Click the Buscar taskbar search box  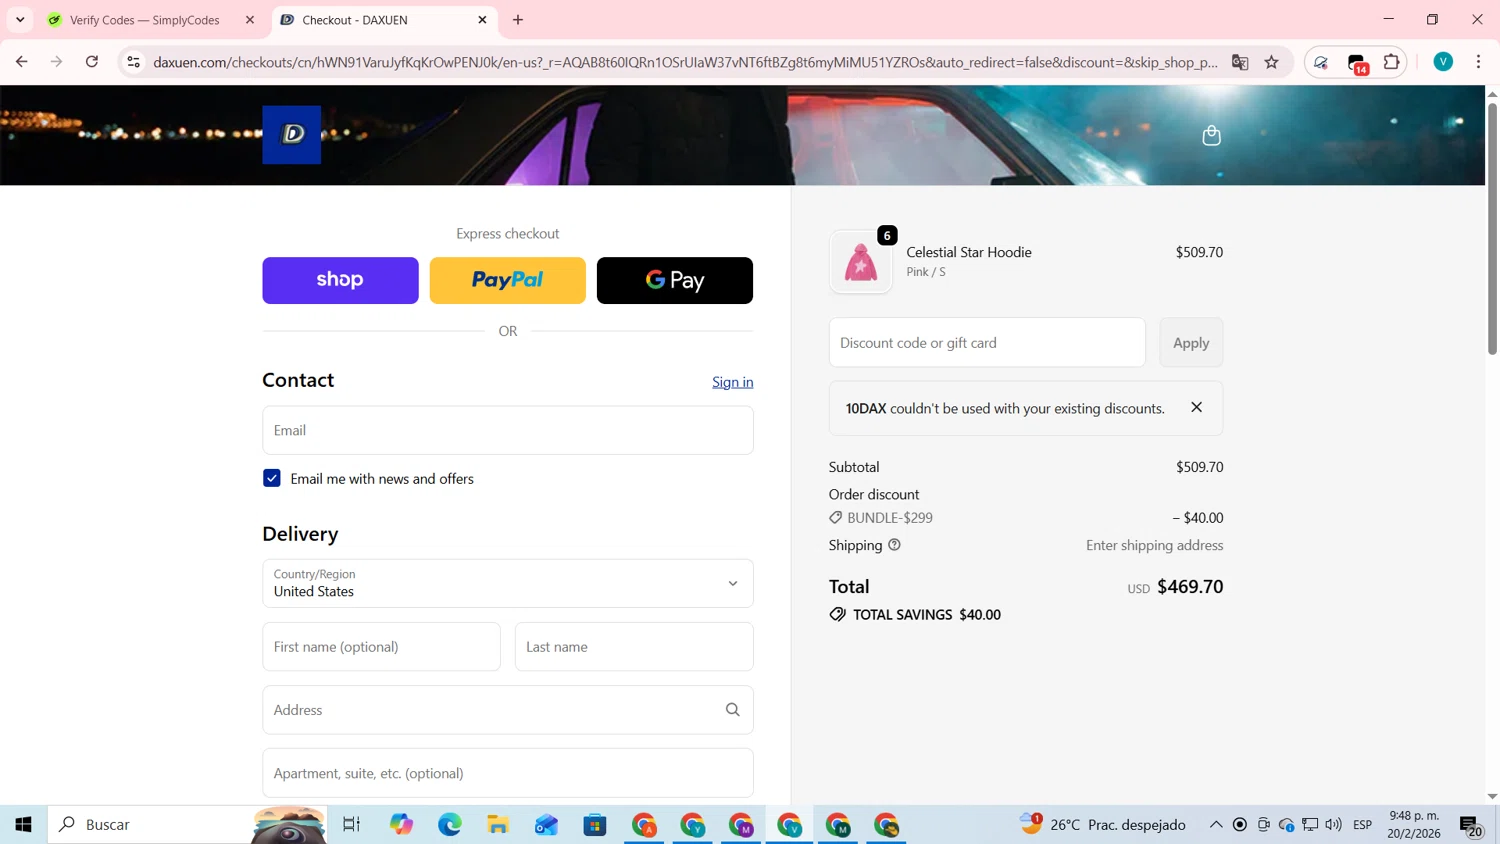186,825
